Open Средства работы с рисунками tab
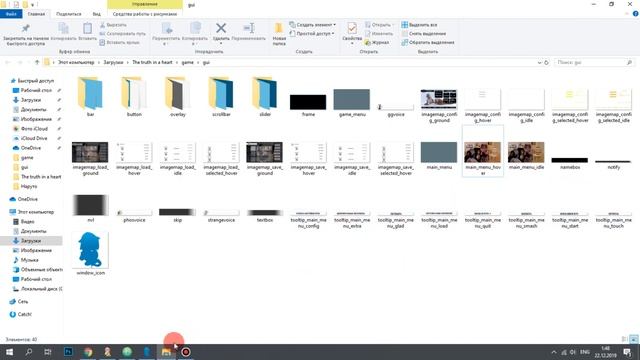Viewport: 640px width, 360px height. pyautogui.click(x=145, y=14)
